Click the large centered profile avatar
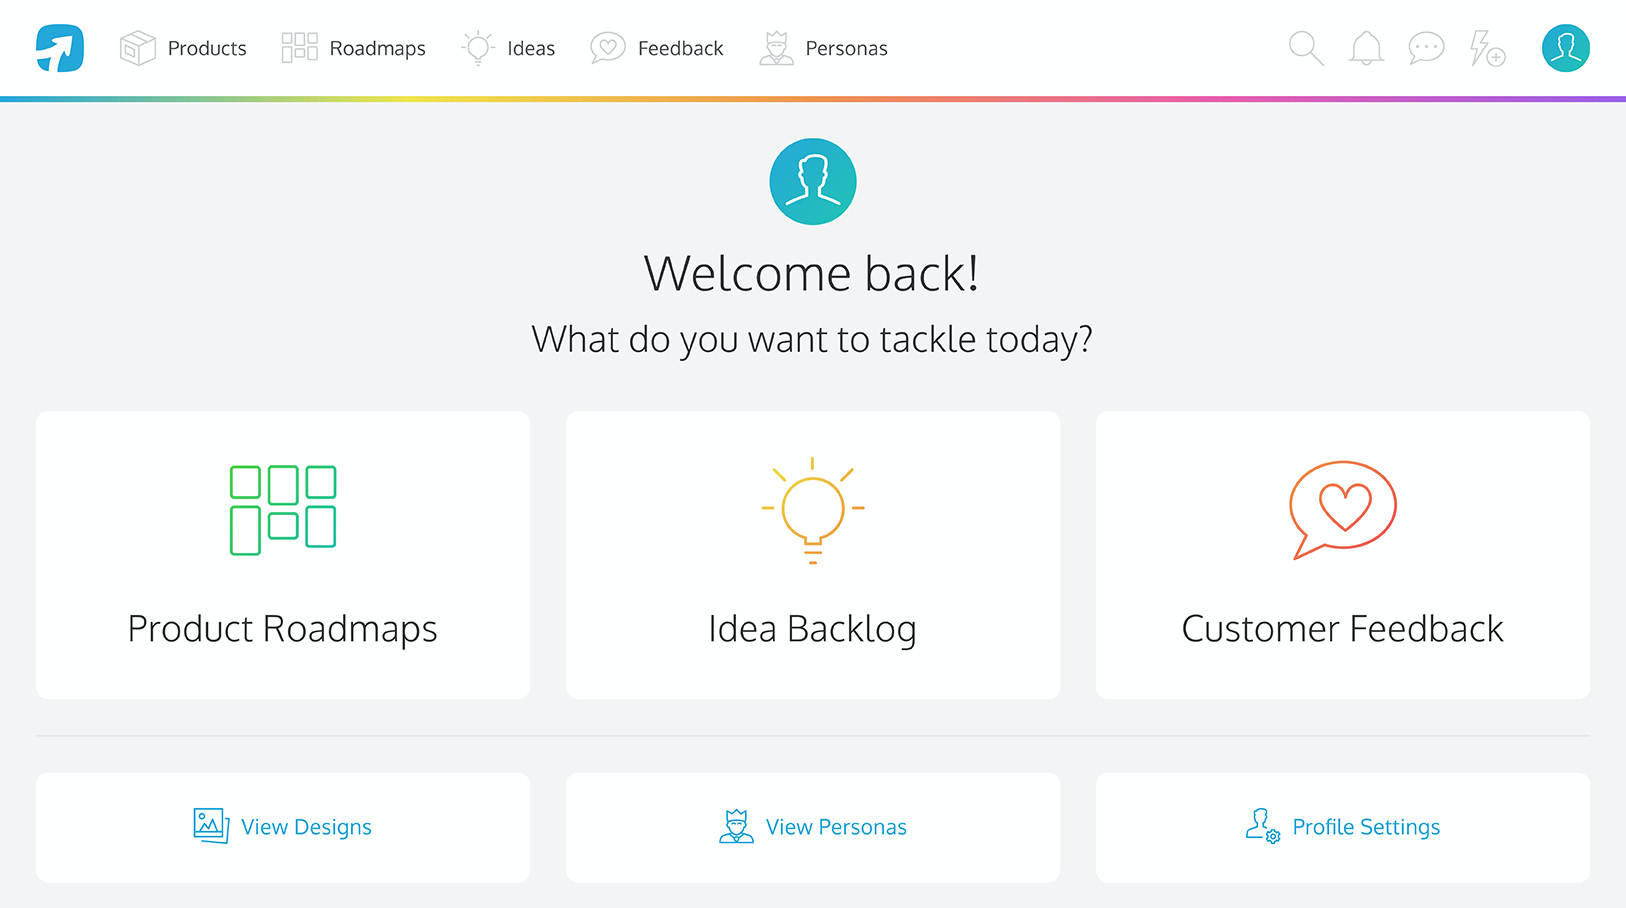 click(813, 181)
